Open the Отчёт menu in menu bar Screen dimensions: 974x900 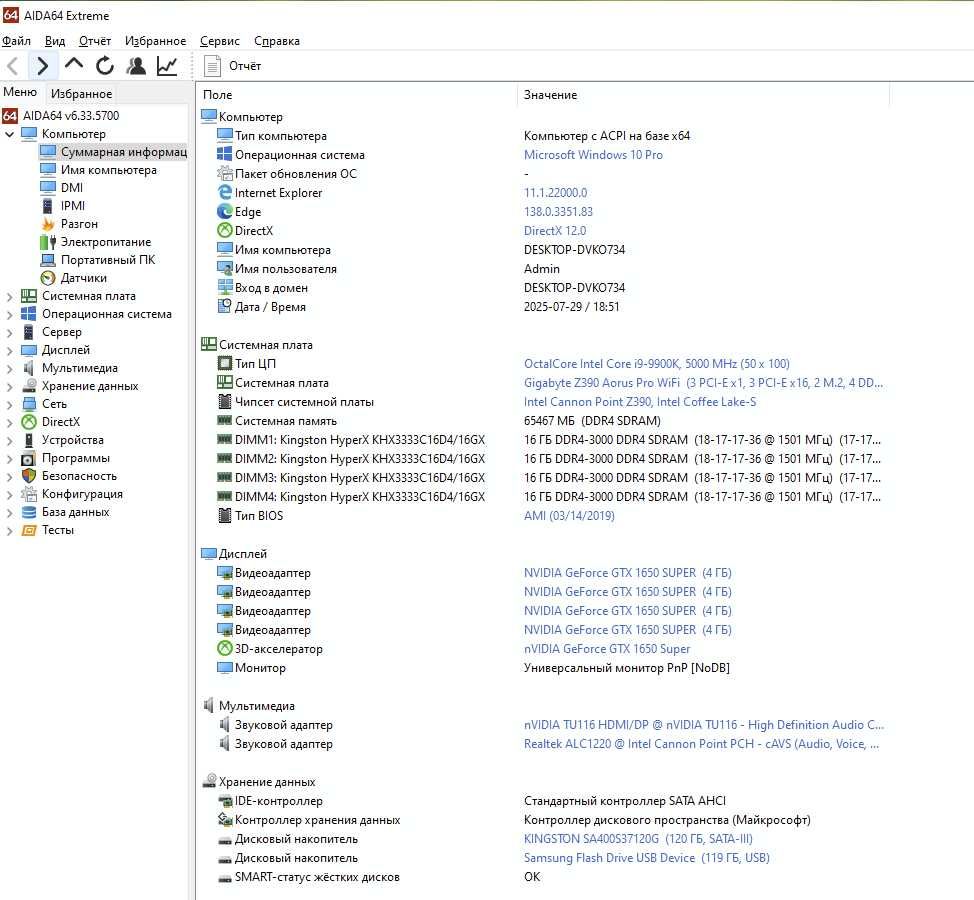coord(94,41)
